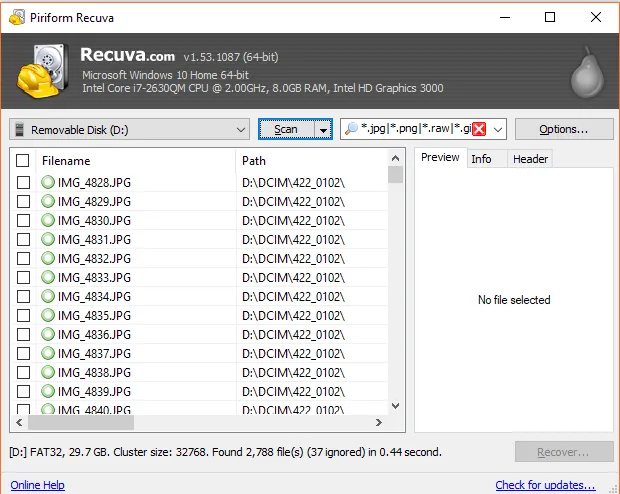Click the scroll up arrow in file list
Screen dimensions: 620x494
395,159
